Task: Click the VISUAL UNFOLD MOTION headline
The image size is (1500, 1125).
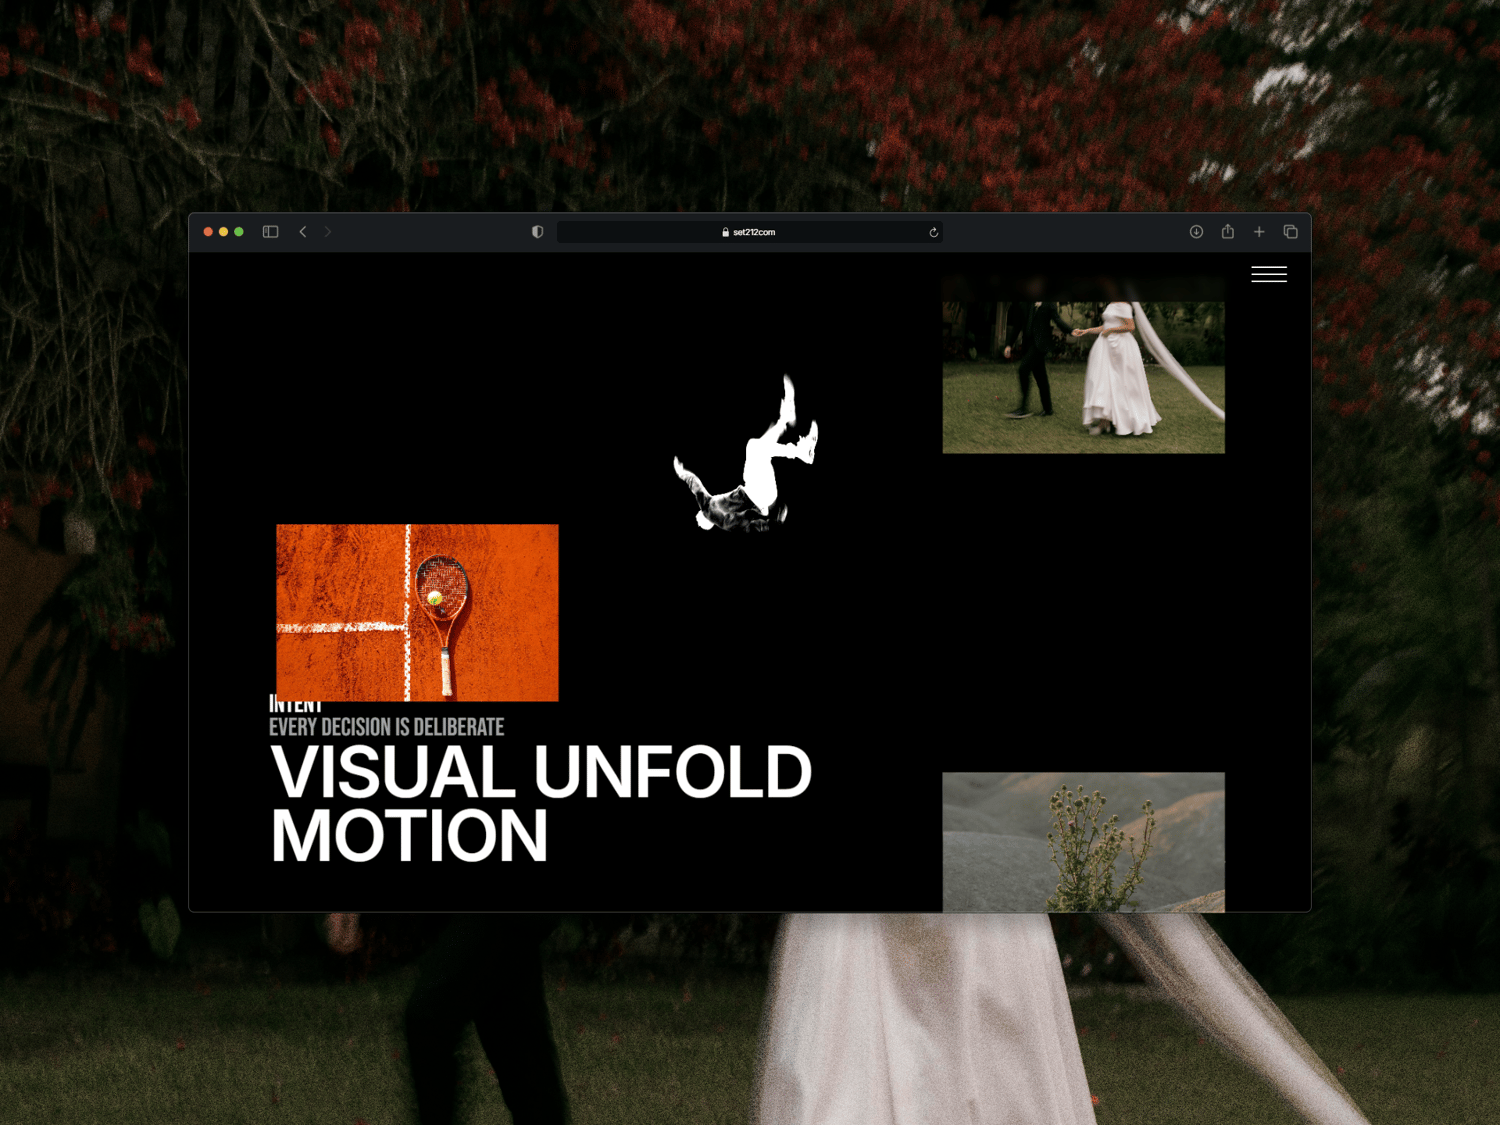Action: 540,803
